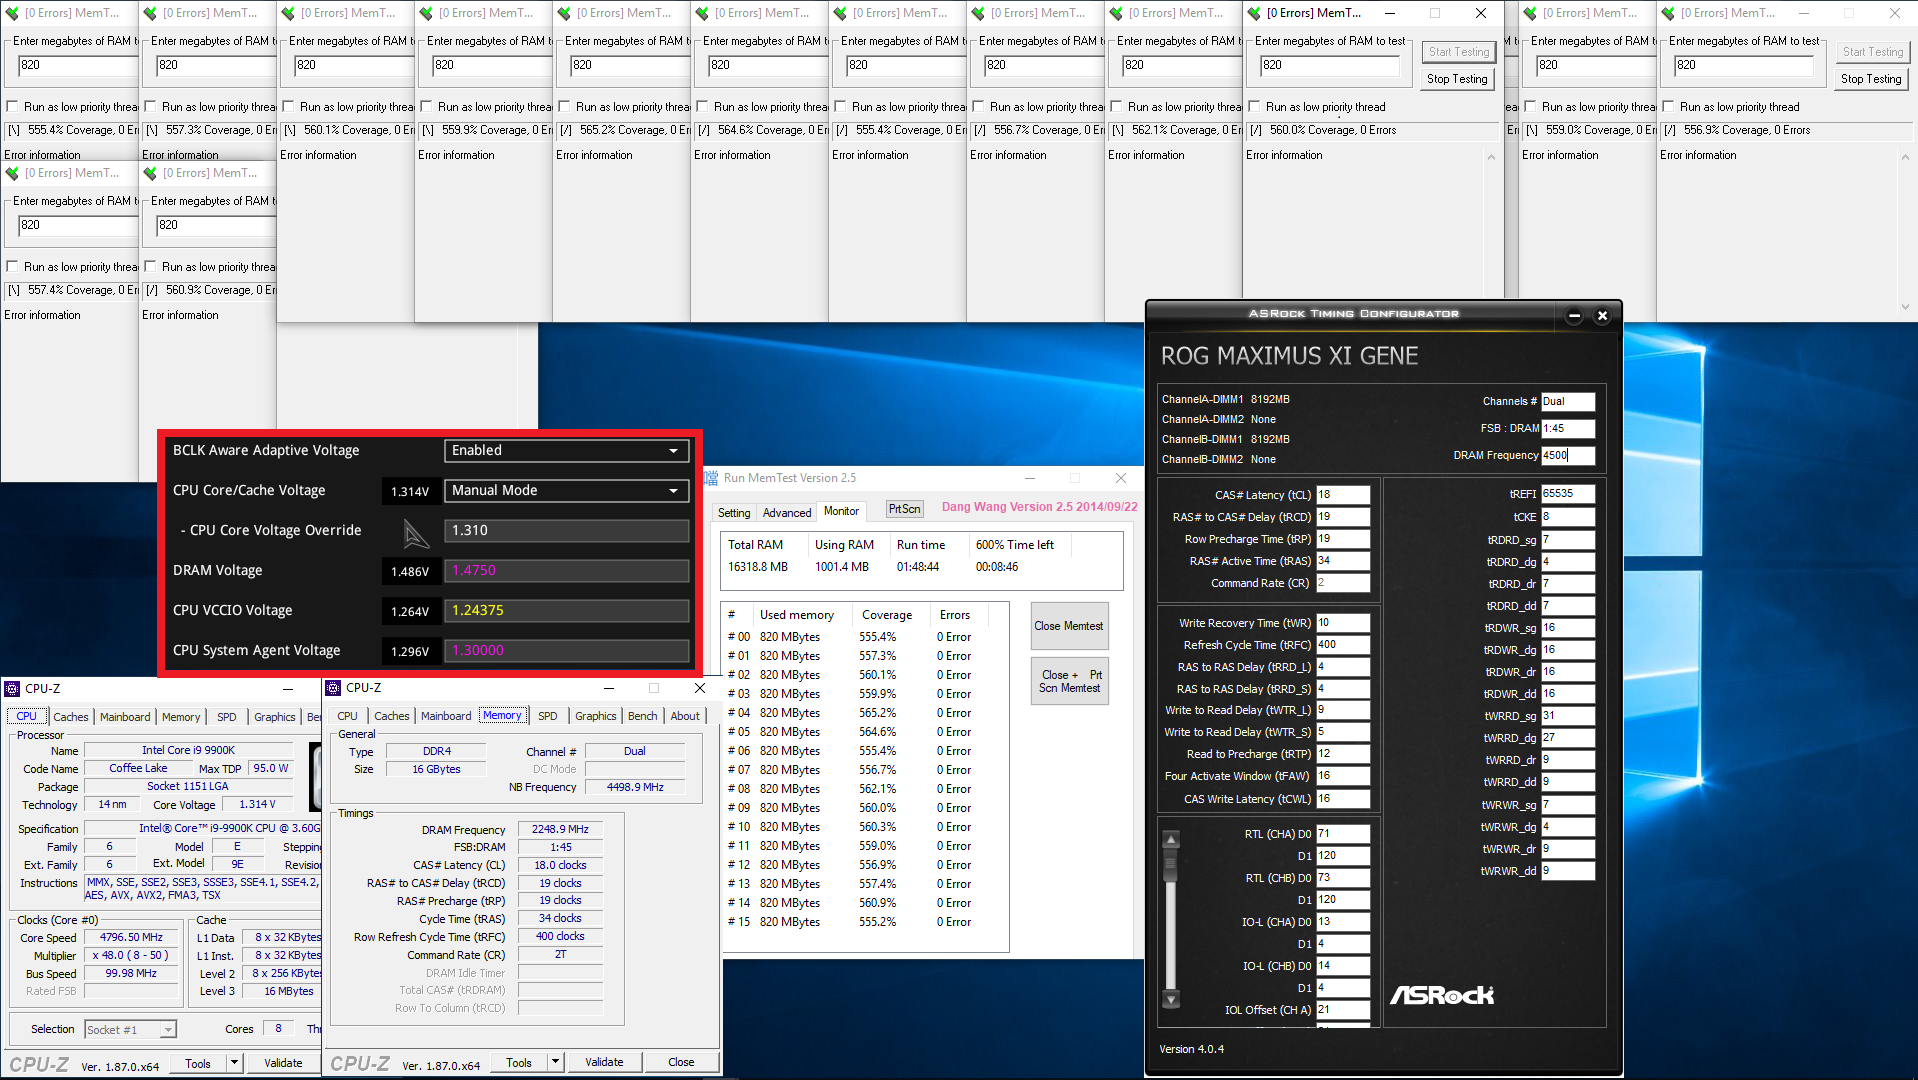Minimize the ASRock Timing Configurator
This screenshot has width=1918, height=1080.
(1574, 315)
